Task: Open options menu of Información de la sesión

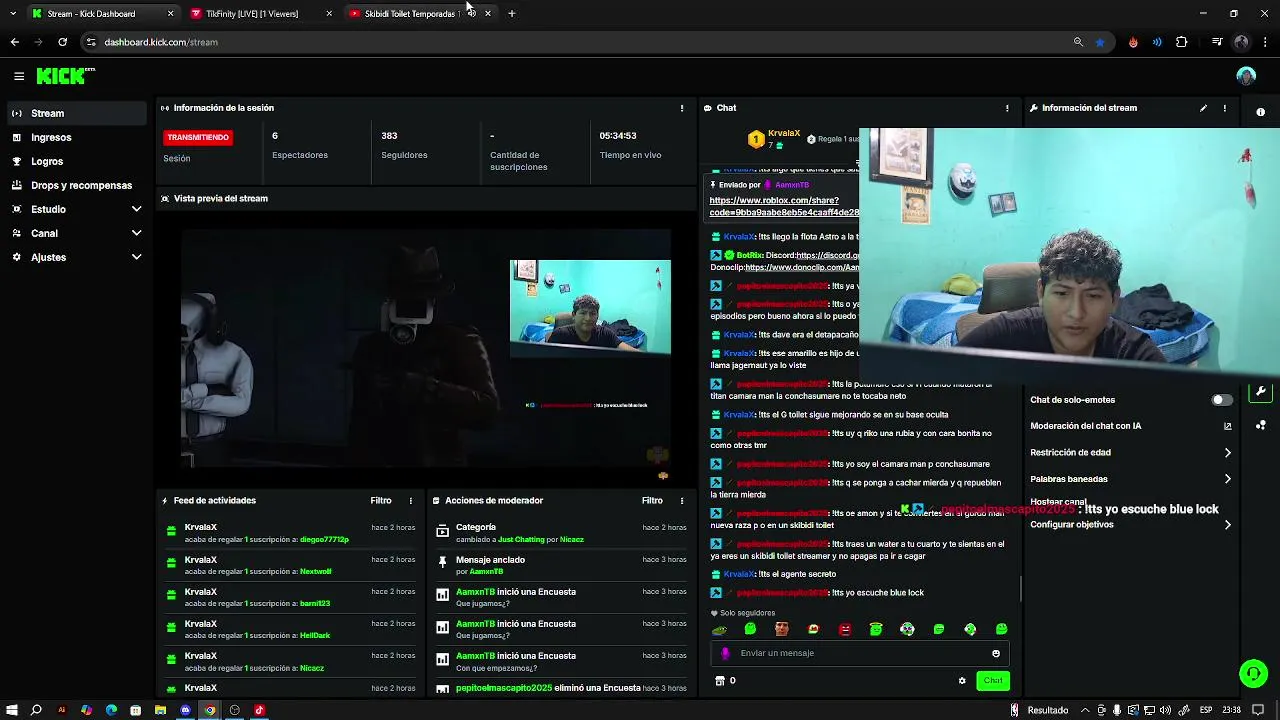Action: (x=682, y=108)
